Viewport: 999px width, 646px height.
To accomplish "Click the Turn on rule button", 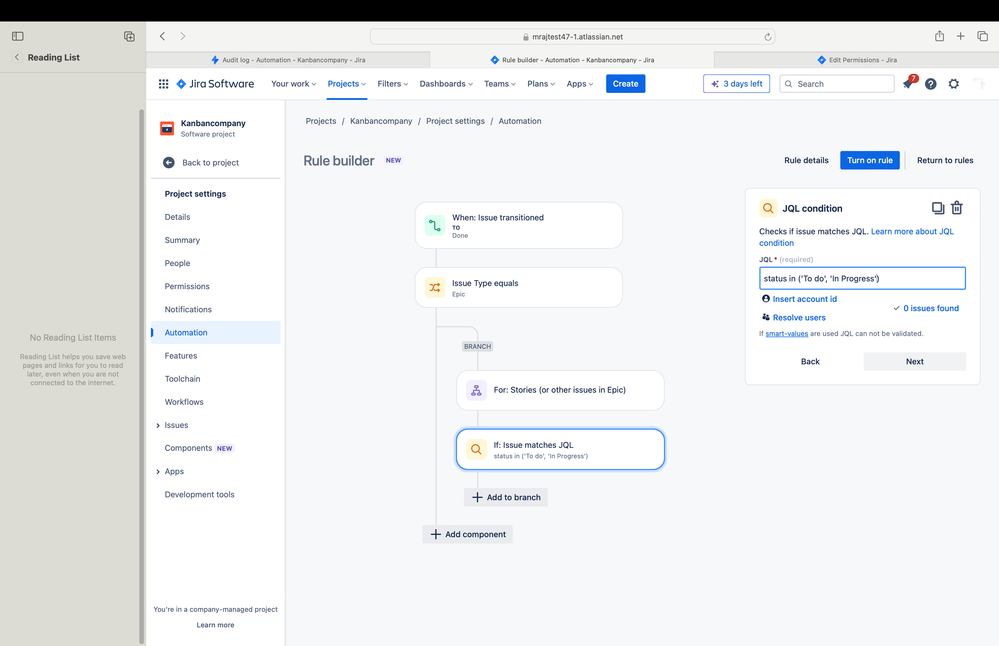I will pos(870,160).
